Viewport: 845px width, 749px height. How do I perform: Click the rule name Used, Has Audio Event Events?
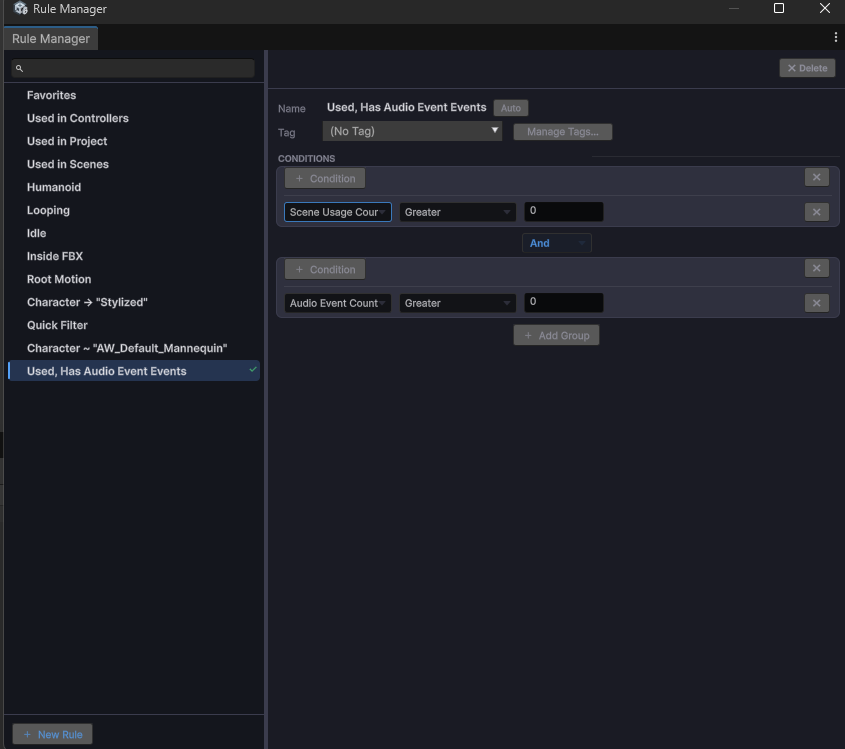[406, 107]
